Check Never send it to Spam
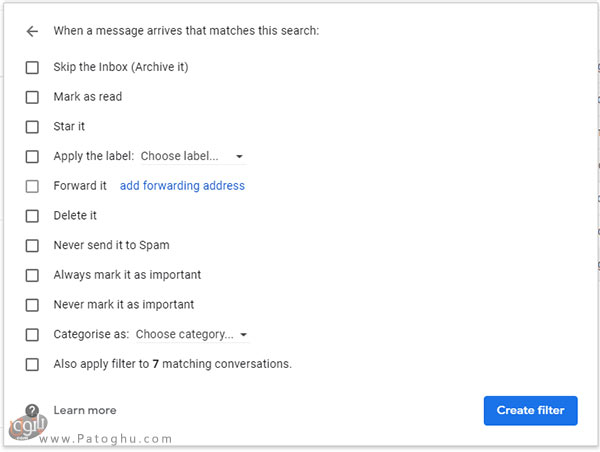This screenshot has height=452, width=600. pos(32,245)
